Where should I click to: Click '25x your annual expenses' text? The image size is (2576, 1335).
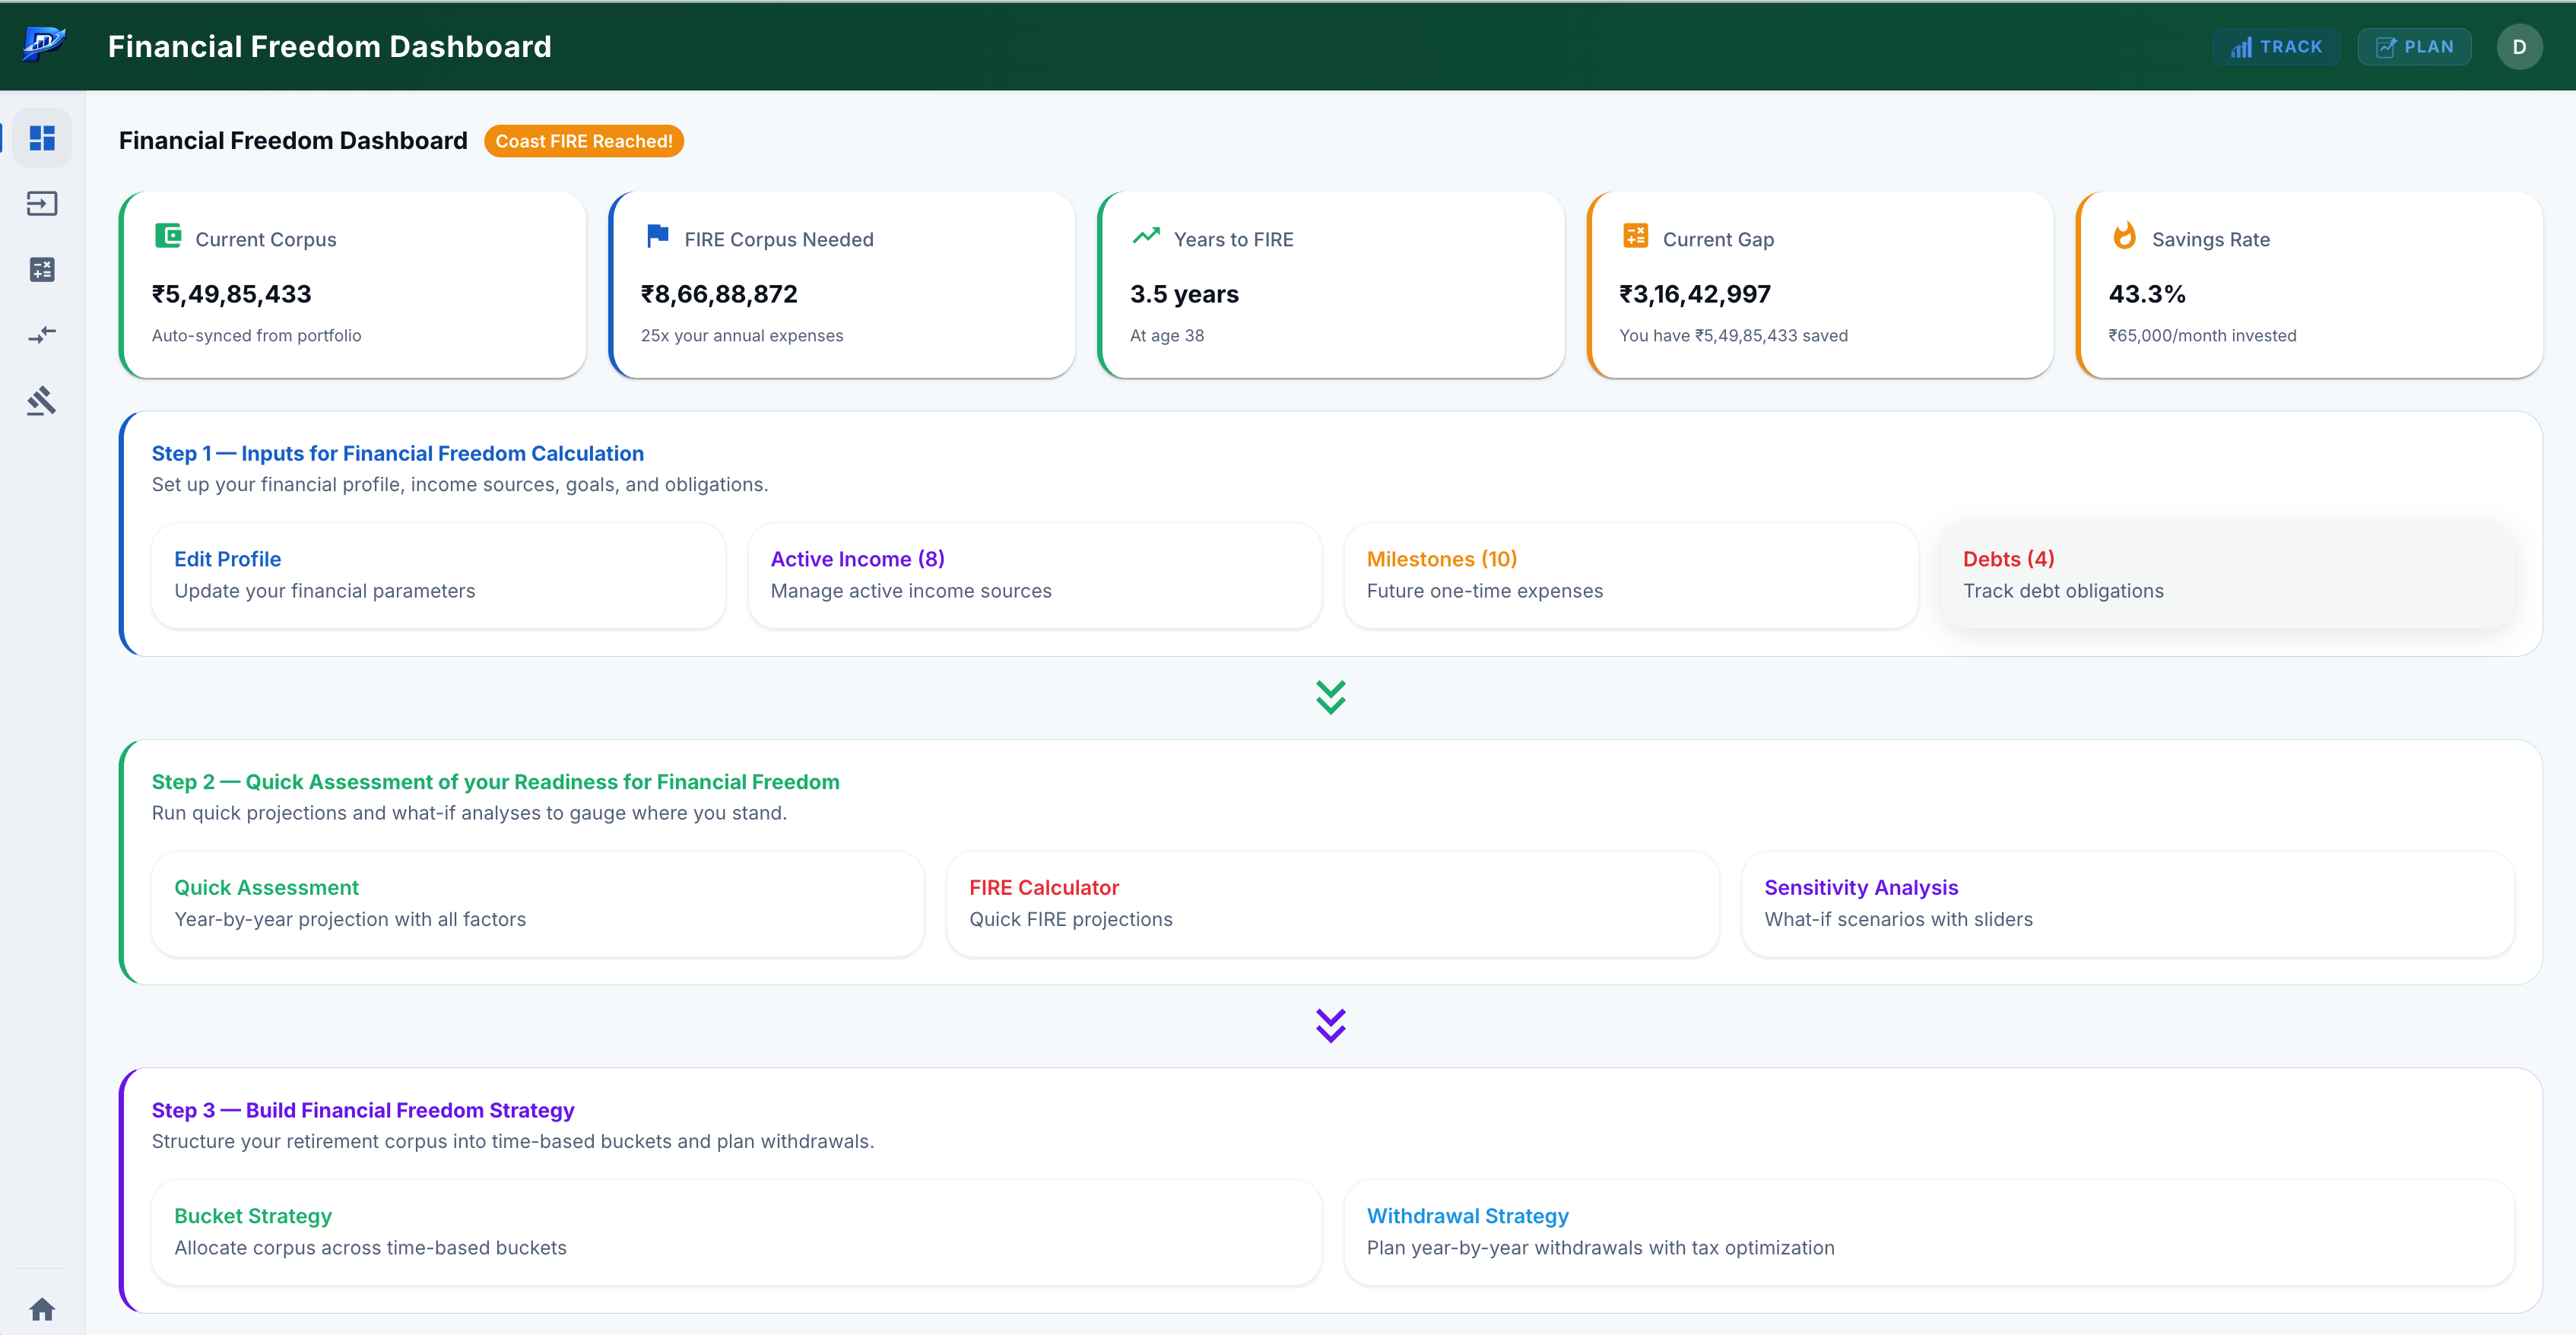tap(741, 335)
